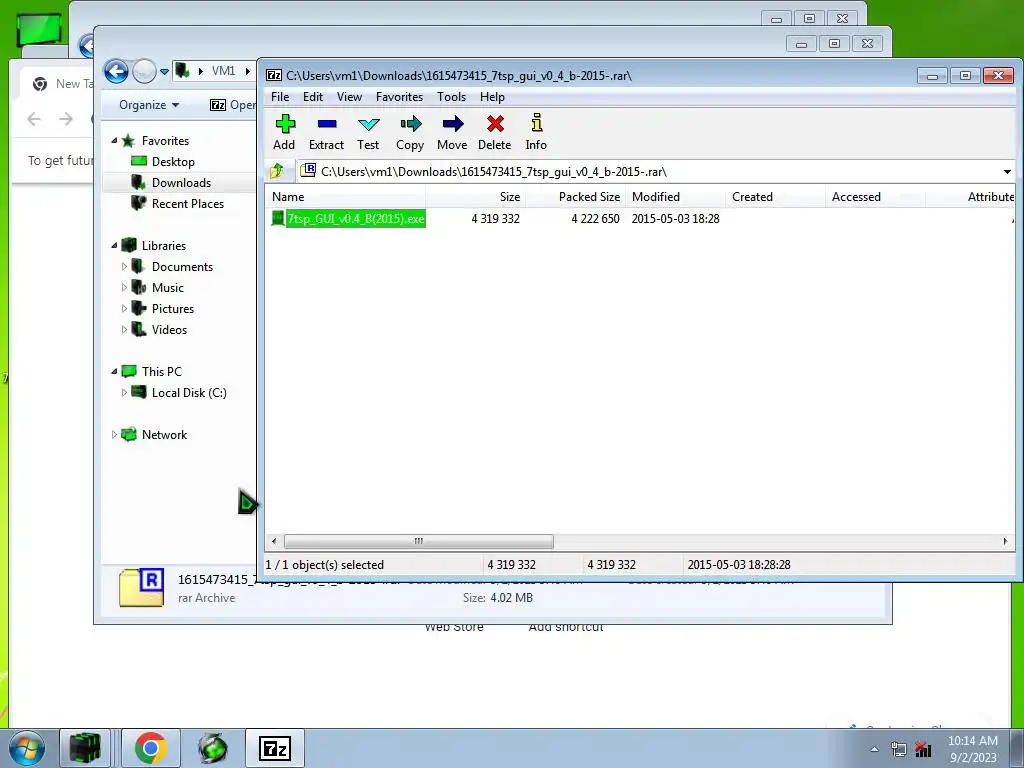Click the modified date 2015-05-03 18:28 cell

[x=675, y=219]
